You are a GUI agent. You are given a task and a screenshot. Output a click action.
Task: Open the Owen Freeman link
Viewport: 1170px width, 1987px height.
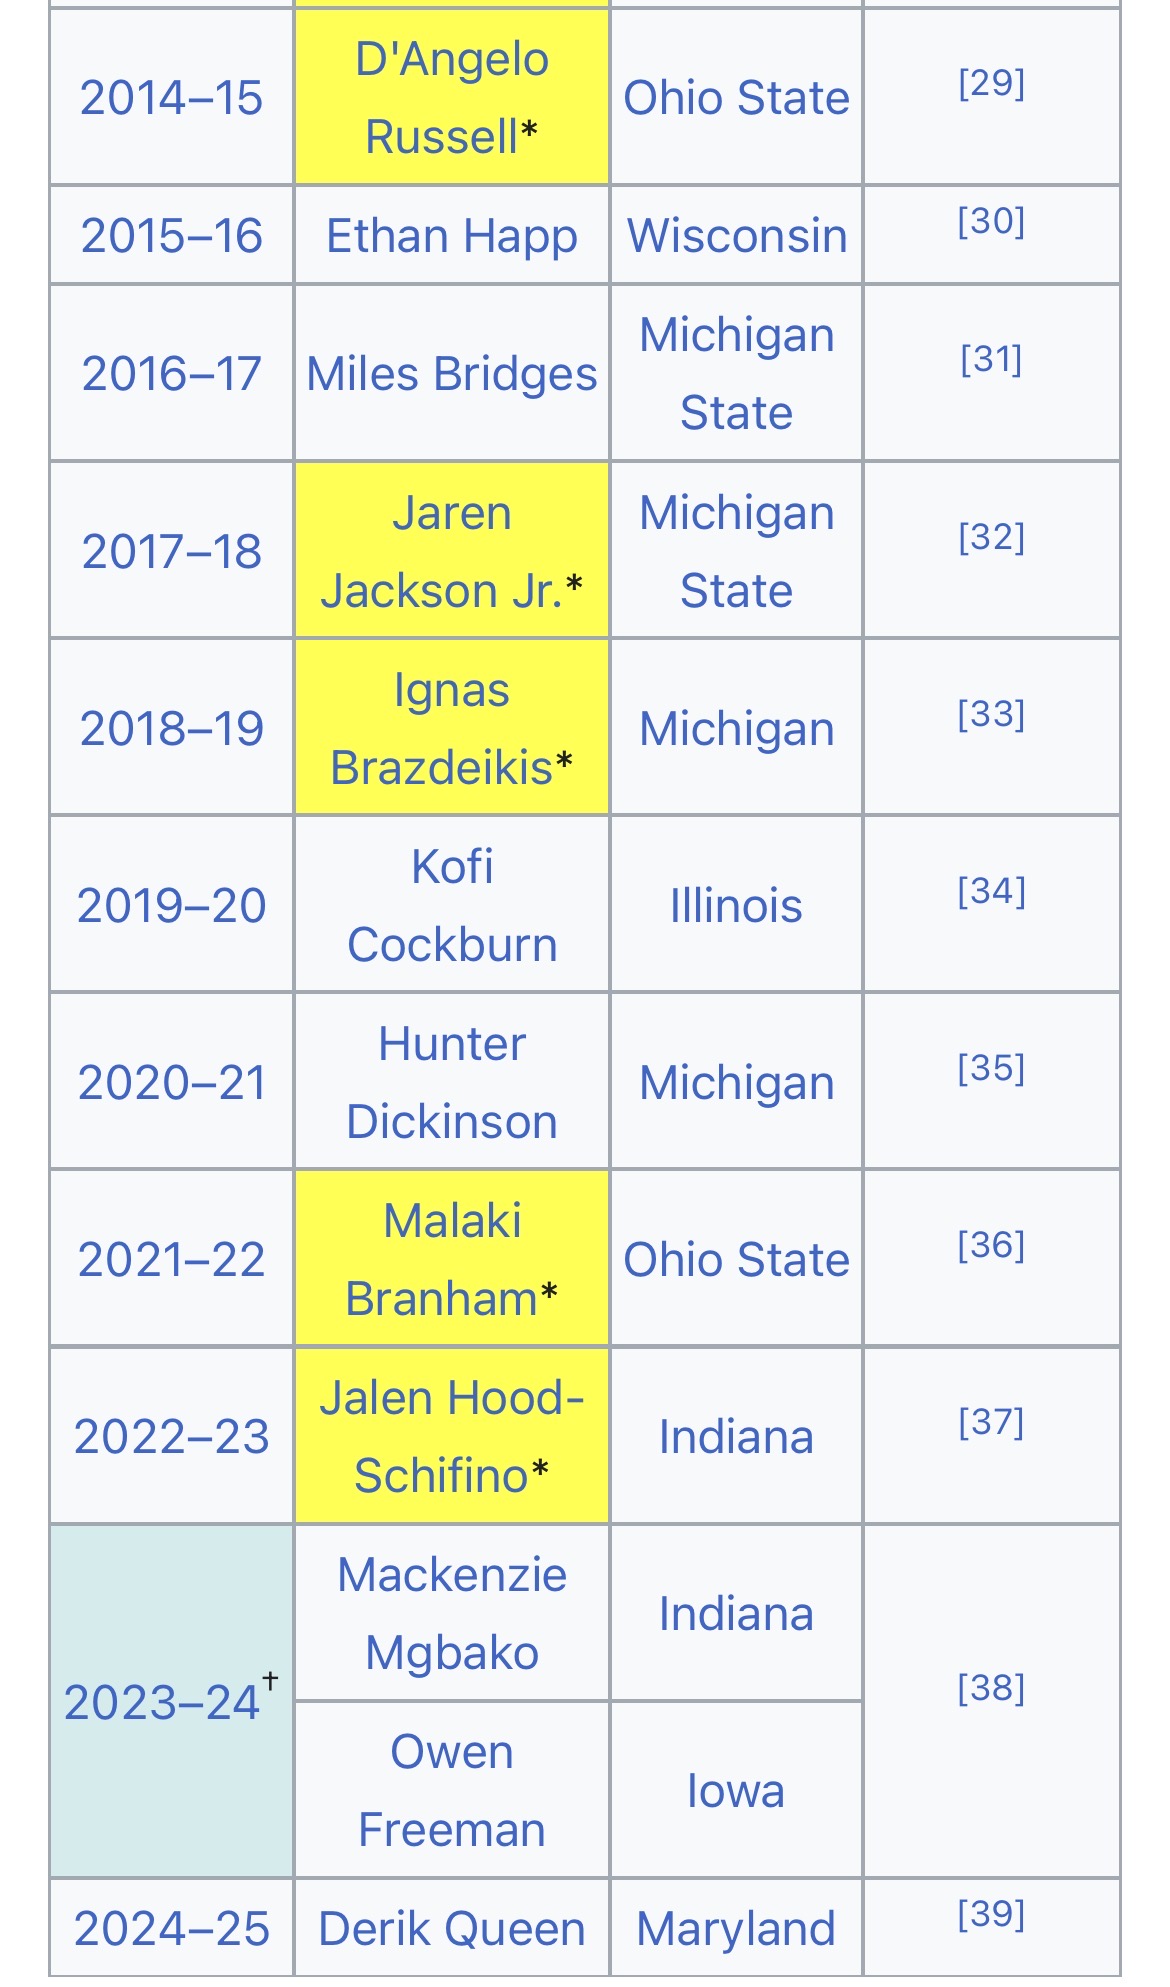(x=451, y=1790)
